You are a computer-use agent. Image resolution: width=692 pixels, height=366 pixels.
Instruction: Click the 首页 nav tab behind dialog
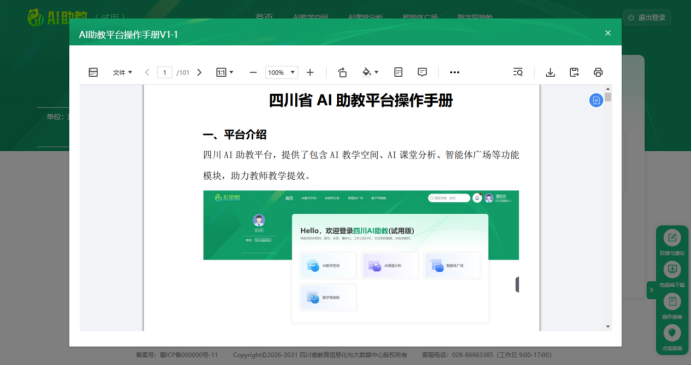[264, 16]
